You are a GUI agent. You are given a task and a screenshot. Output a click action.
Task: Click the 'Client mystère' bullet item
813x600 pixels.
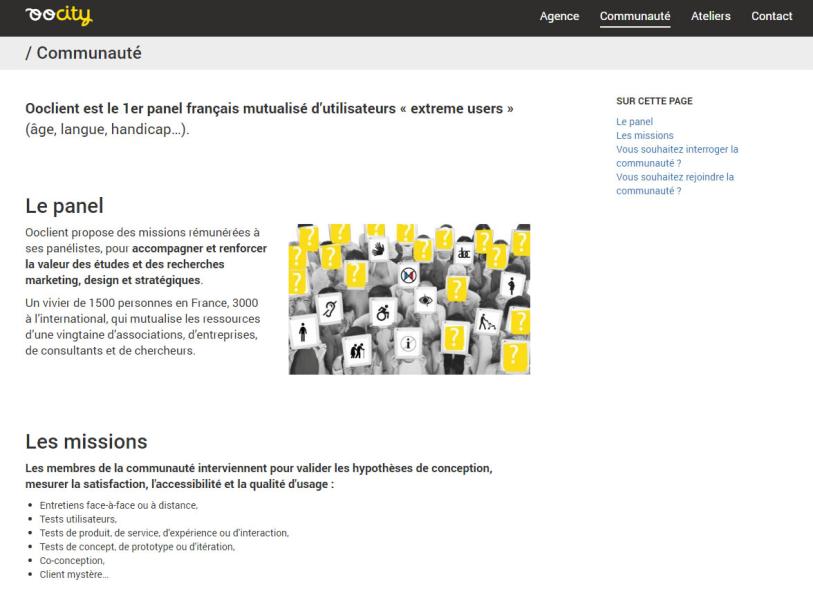74,575
